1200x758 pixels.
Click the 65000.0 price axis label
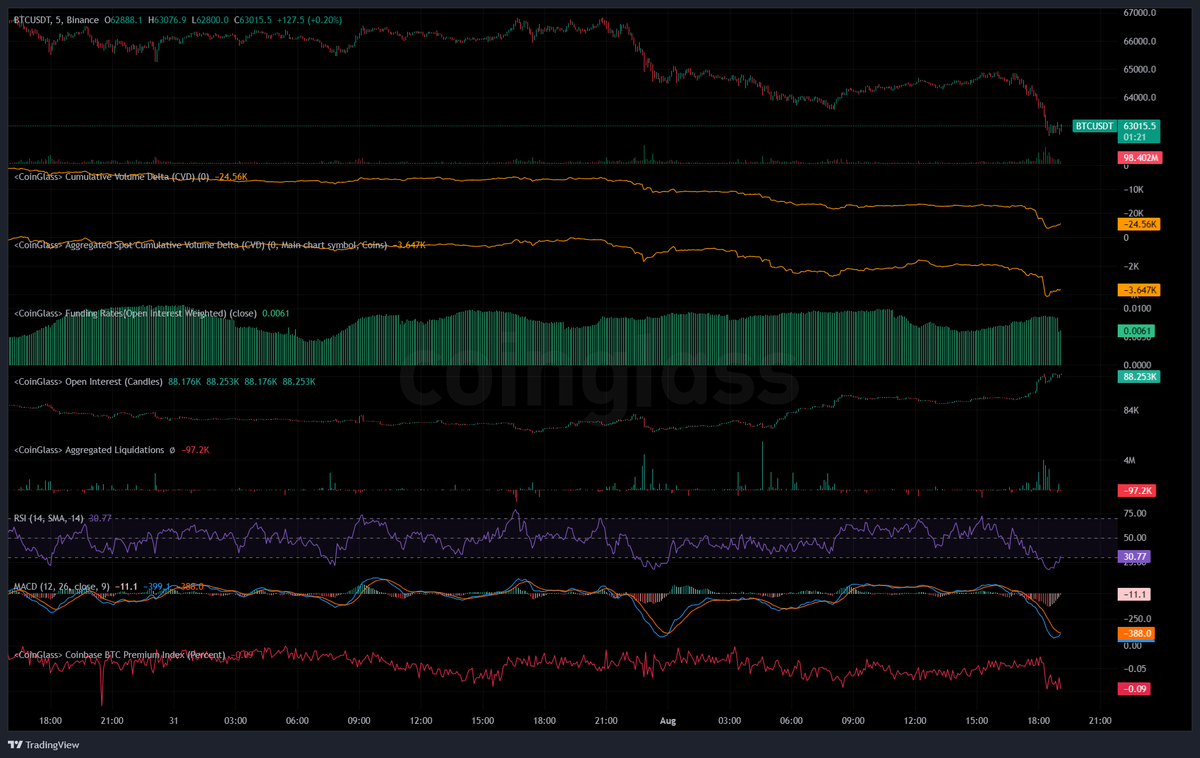[x=1140, y=70]
